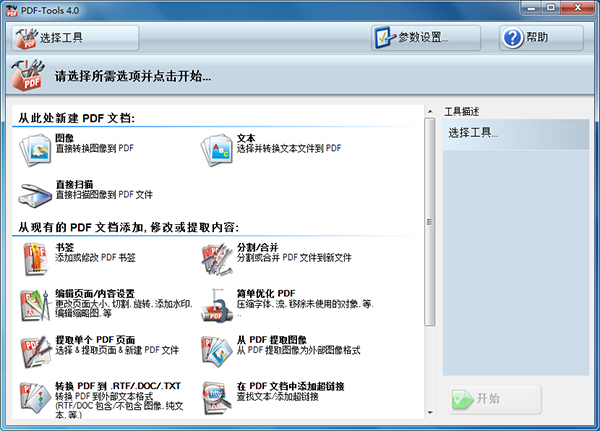Open 参数设置 settings button
Screen dimensions: 600x431
426,38
